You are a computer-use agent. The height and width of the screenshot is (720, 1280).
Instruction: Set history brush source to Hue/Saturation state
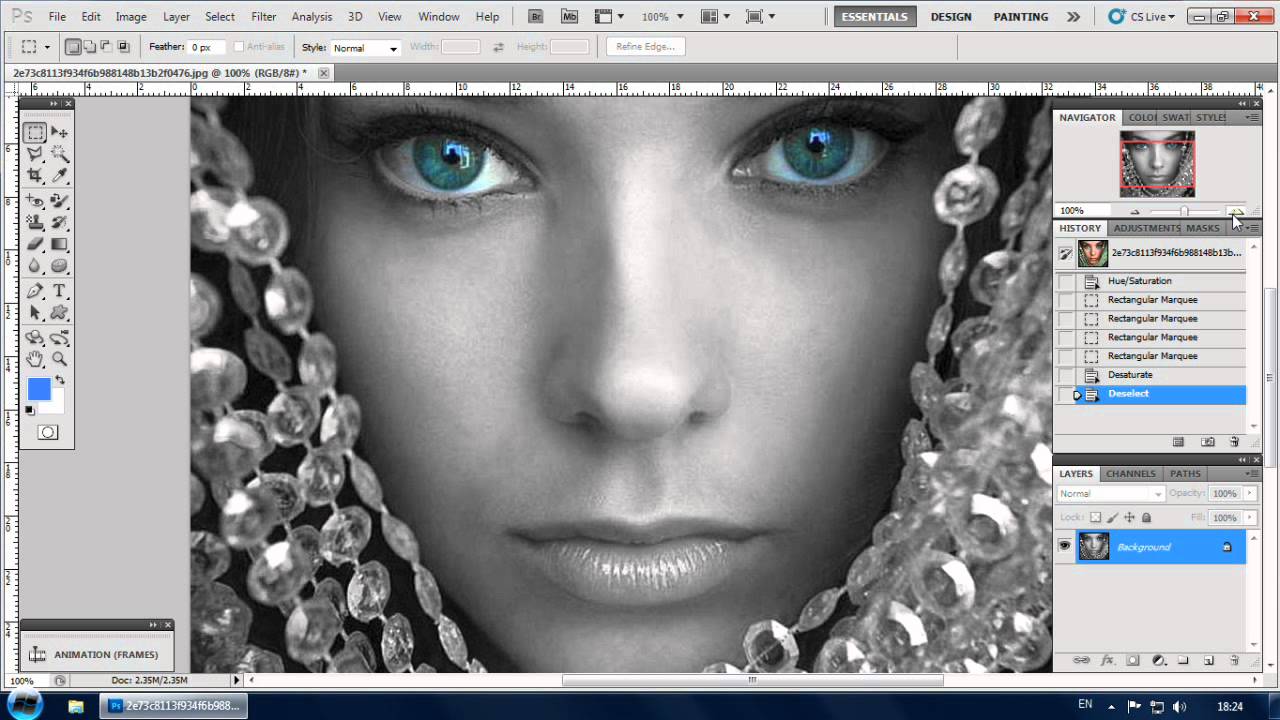tap(1065, 281)
